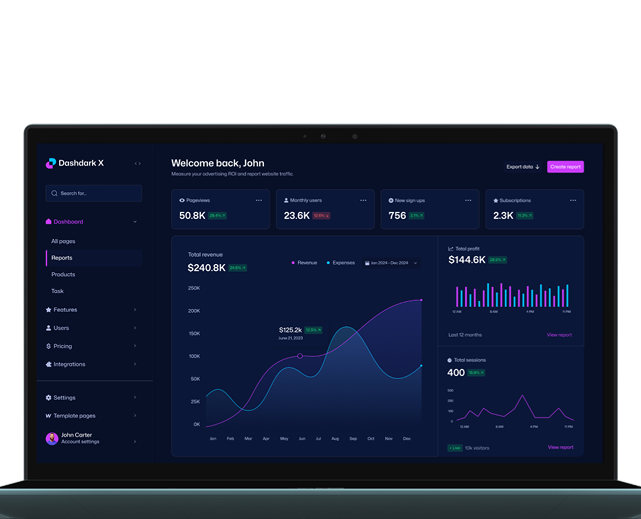Toggle the Revenue series in chart legend
This screenshot has height=519, width=641.
[x=304, y=262]
